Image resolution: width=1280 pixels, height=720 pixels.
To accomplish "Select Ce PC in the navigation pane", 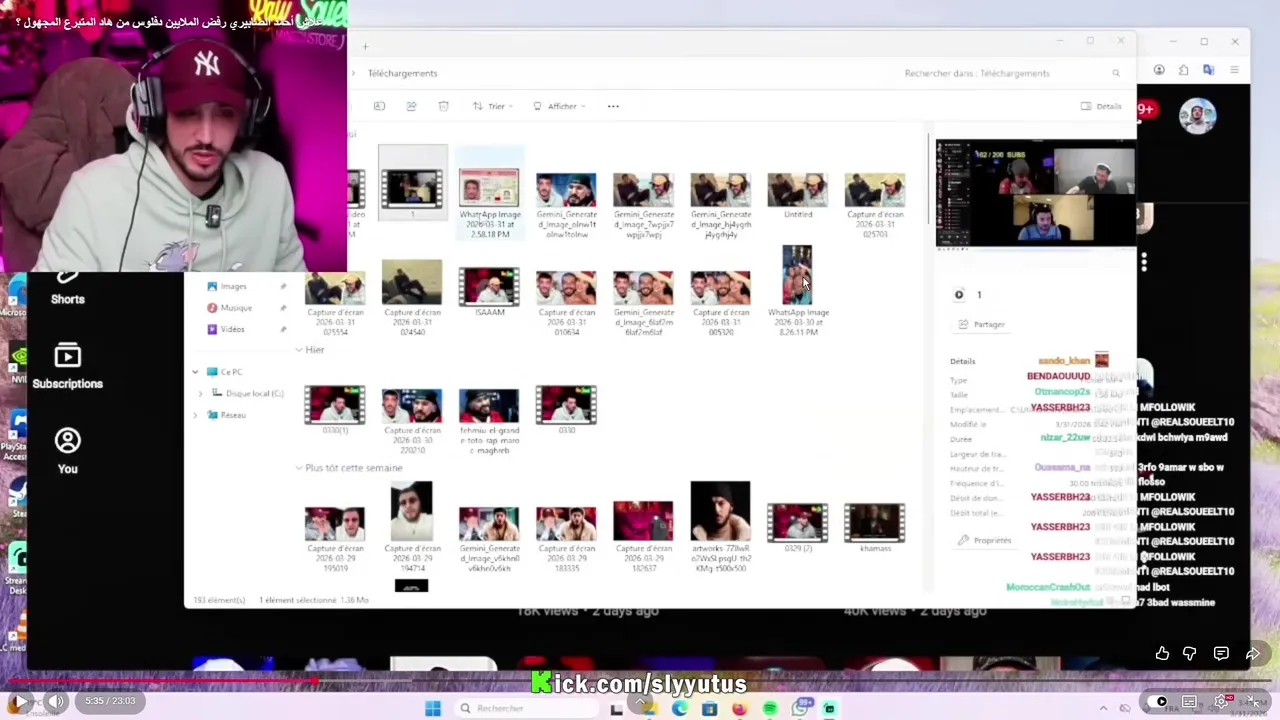I will 225,372.
